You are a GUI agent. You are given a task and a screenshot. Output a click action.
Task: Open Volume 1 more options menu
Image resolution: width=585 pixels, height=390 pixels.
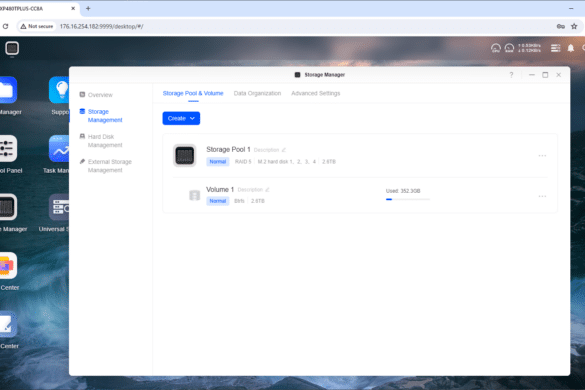(542, 196)
